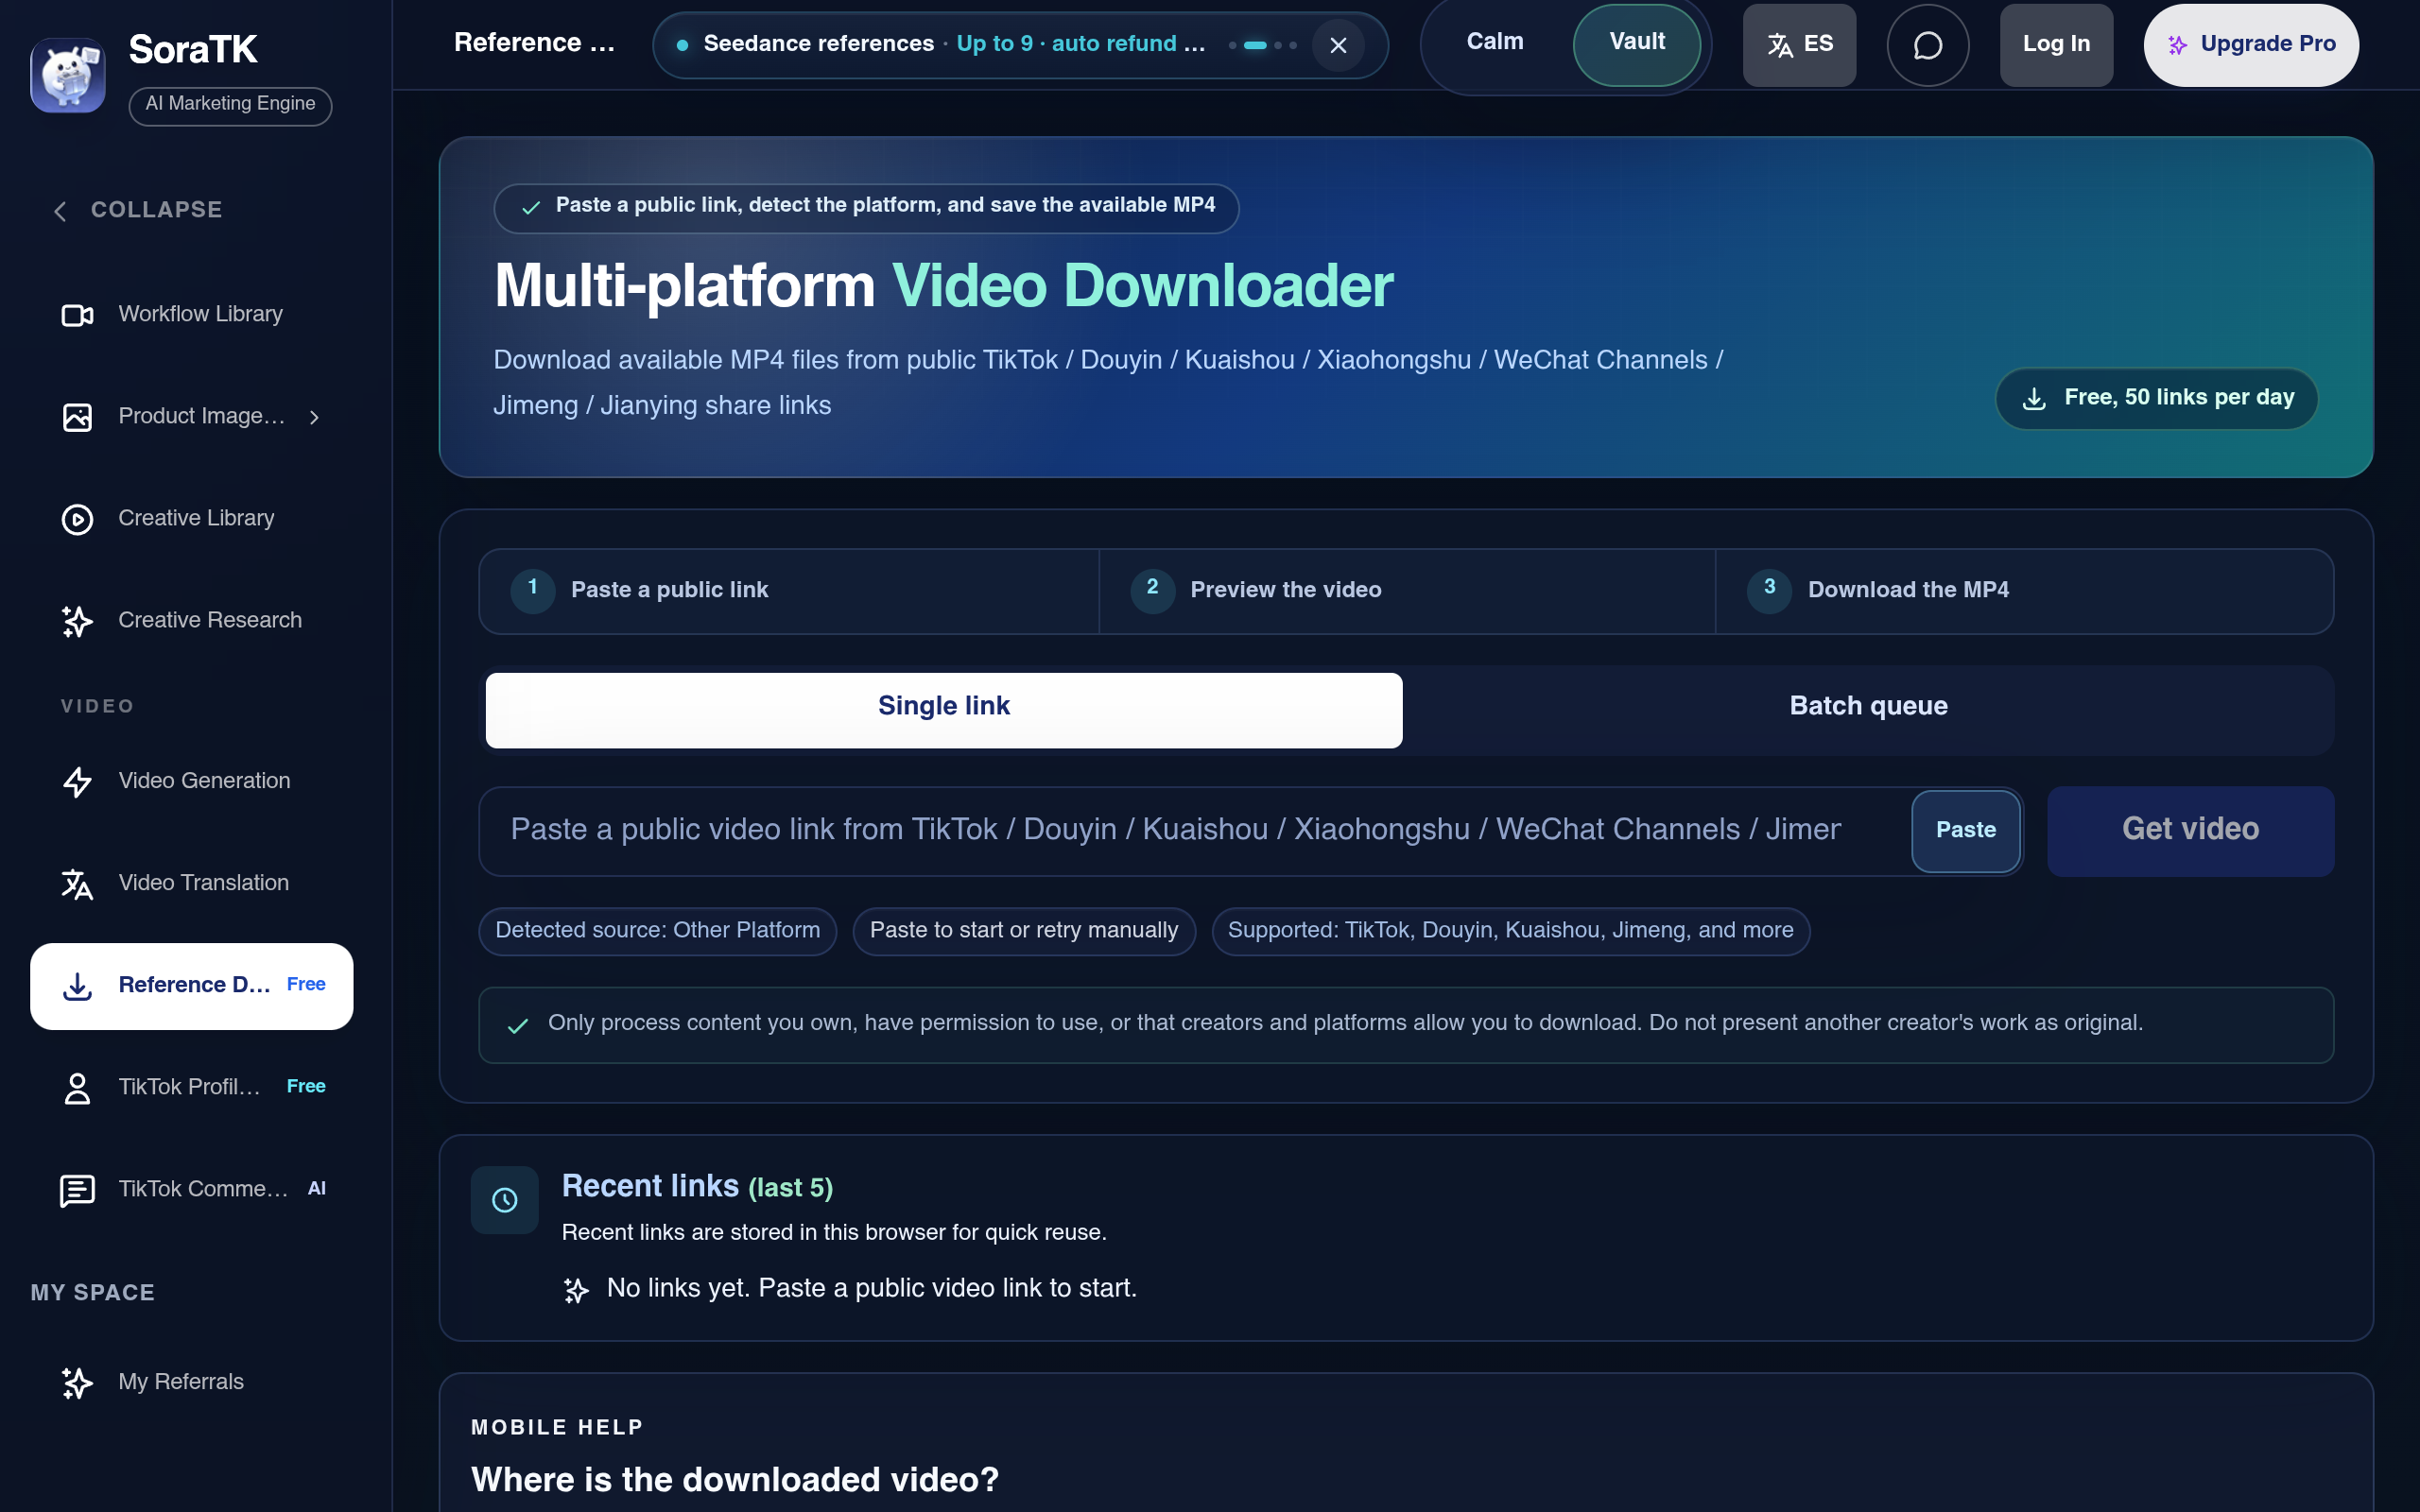Click the sparkle icon on Upgrade Pro
Image resolution: width=2420 pixels, height=1512 pixels.
click(x=2177, y=45)
